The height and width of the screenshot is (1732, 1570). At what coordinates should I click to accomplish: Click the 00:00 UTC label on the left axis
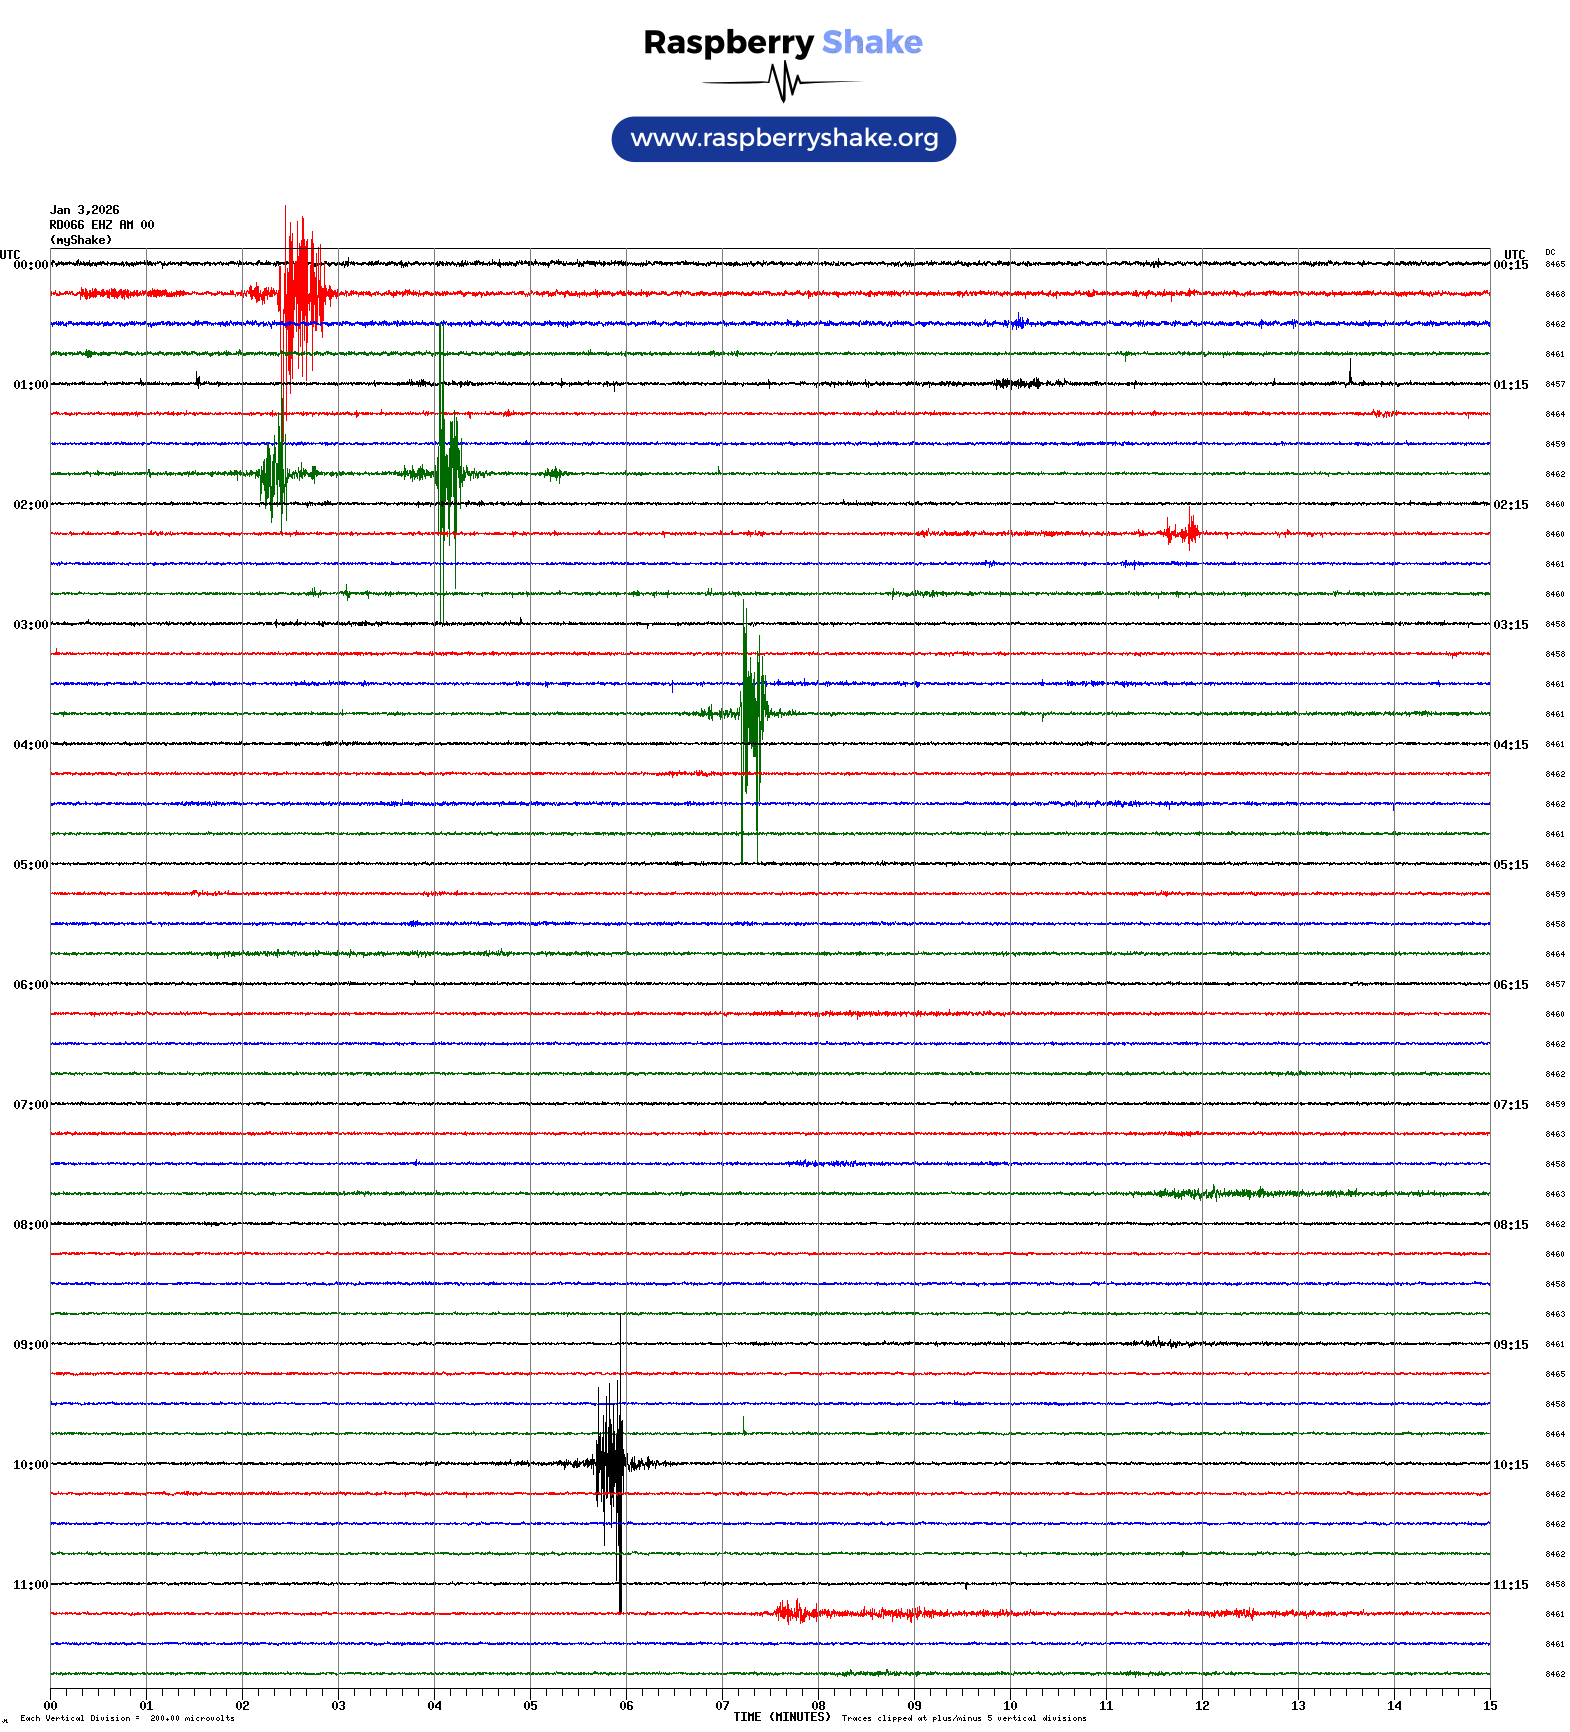click(x=30, y=265)
